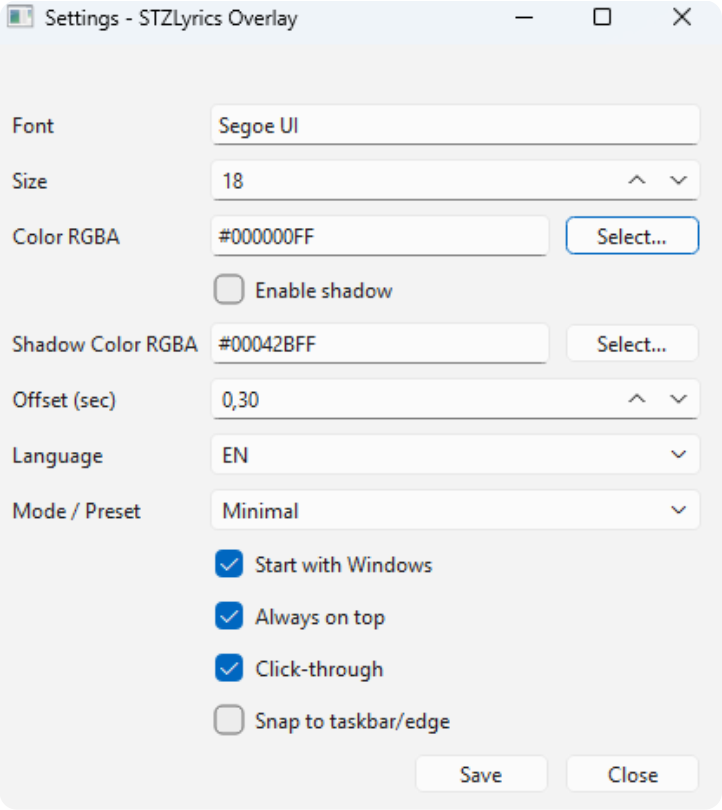This screenshot has height=810, width=722.
Task: Maximize the Settings window
Action: pyautogui.click(x=602, y=18)
